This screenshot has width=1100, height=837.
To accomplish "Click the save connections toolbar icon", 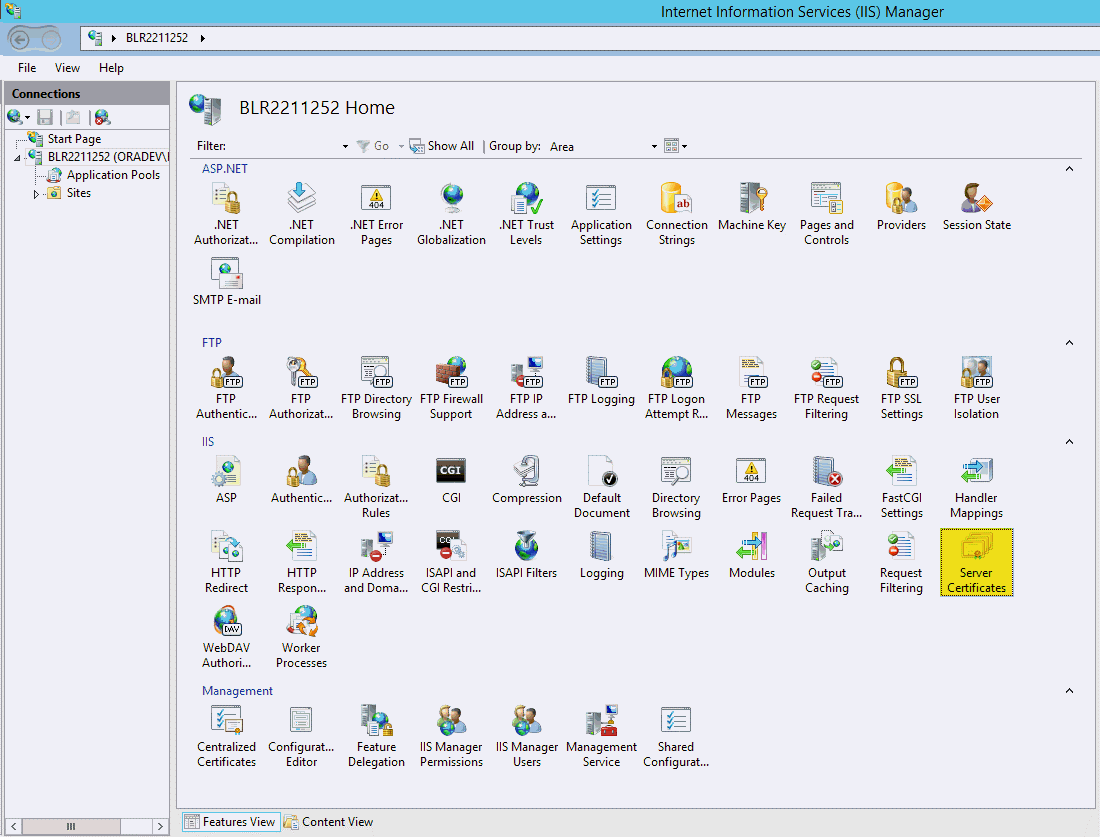I will tap(45, 117).
